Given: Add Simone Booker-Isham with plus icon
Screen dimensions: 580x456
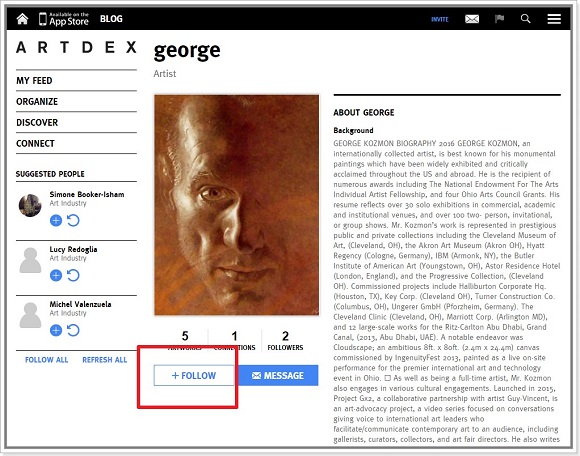Looking at the screenshot, I should point(56,220).
